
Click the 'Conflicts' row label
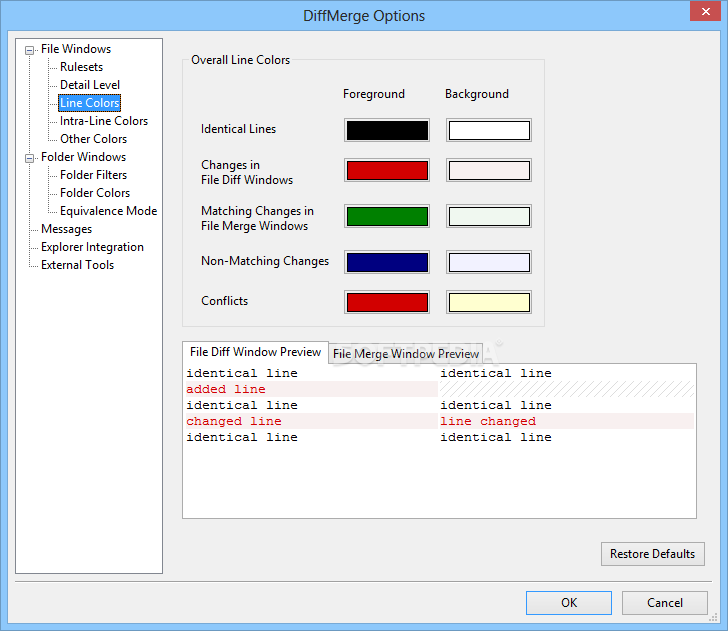pos(225,301)
